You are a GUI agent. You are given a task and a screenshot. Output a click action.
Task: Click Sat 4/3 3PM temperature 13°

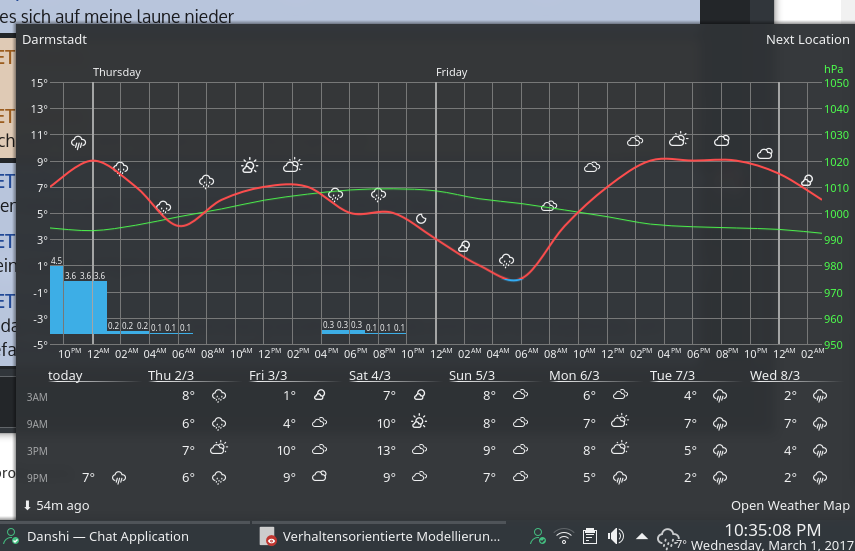click(x=386, y=451)
